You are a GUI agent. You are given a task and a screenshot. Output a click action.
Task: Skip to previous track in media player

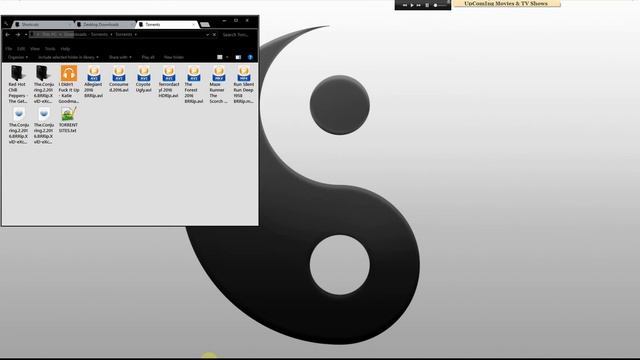404,5
